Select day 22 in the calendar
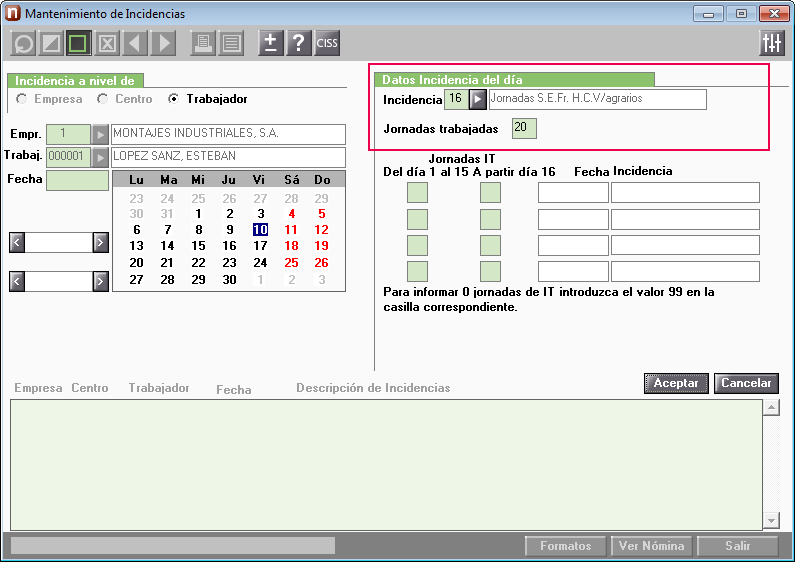 click(x=198, y=263)
